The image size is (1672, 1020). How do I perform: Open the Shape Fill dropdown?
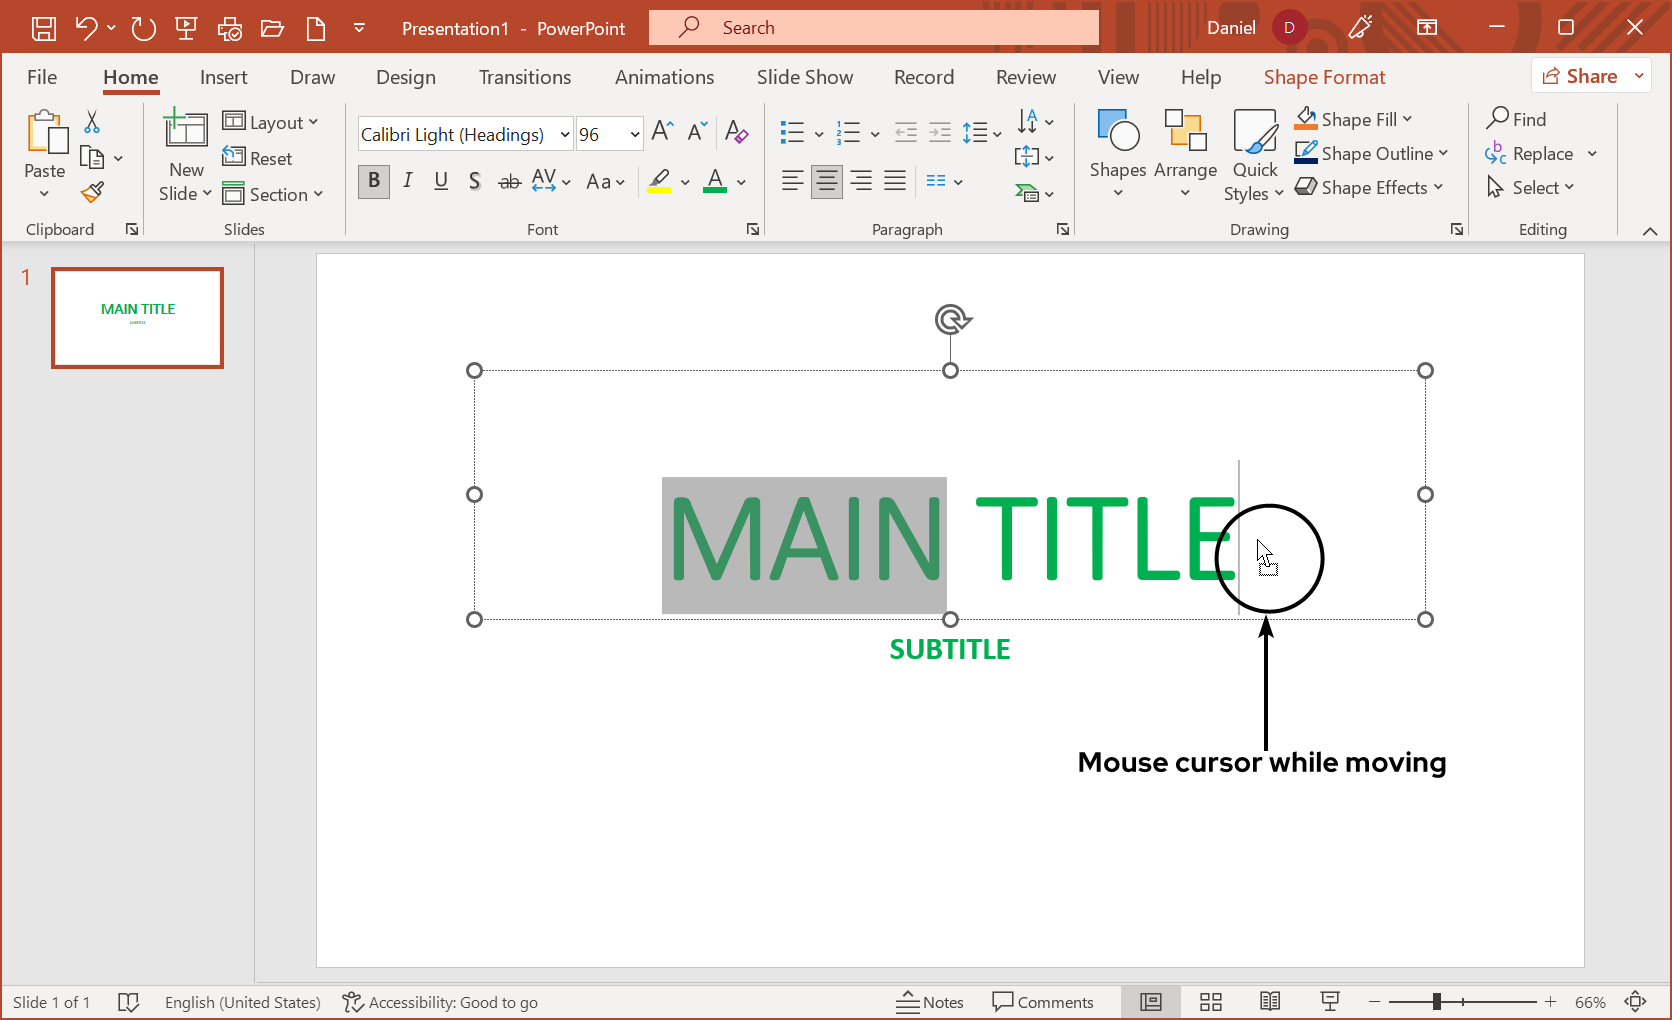1408,119
